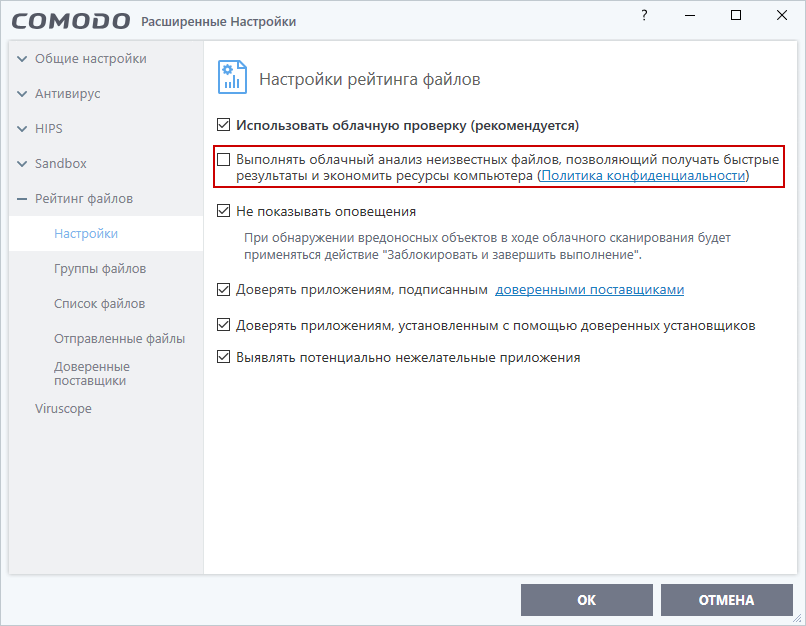Open 'Список файлов' sub-item
This screenshot has width=806, height=626.
point(99,304)
